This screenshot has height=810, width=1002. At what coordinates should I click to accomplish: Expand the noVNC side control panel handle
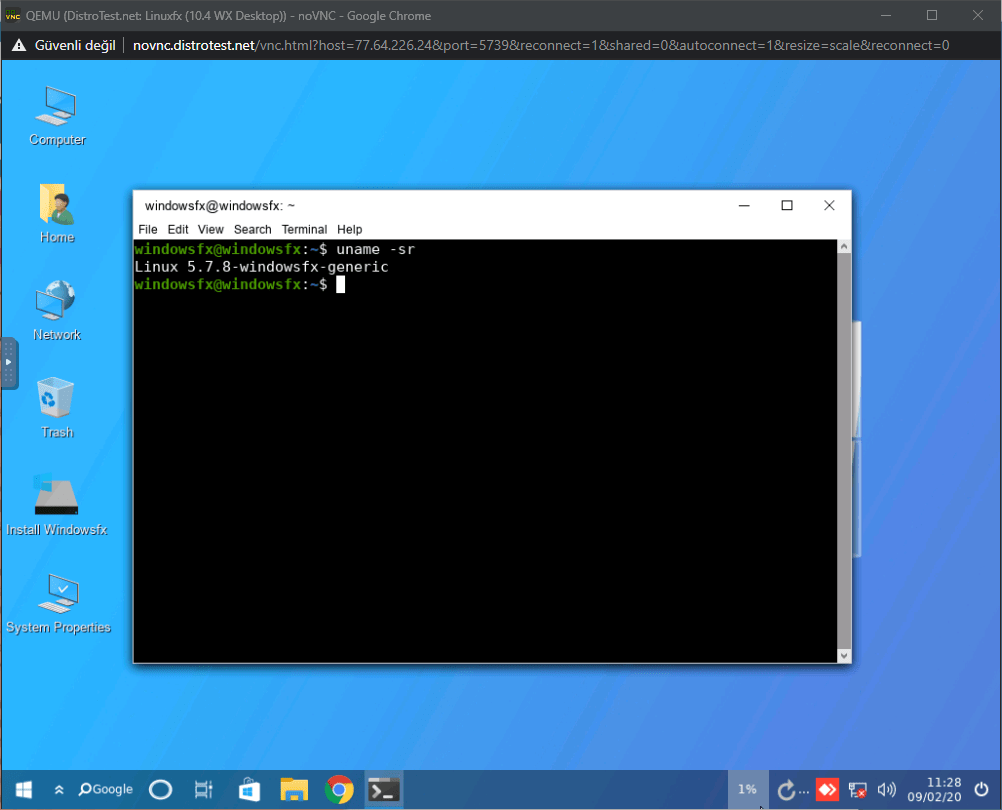pyautogui.click(x=9, y=363)
